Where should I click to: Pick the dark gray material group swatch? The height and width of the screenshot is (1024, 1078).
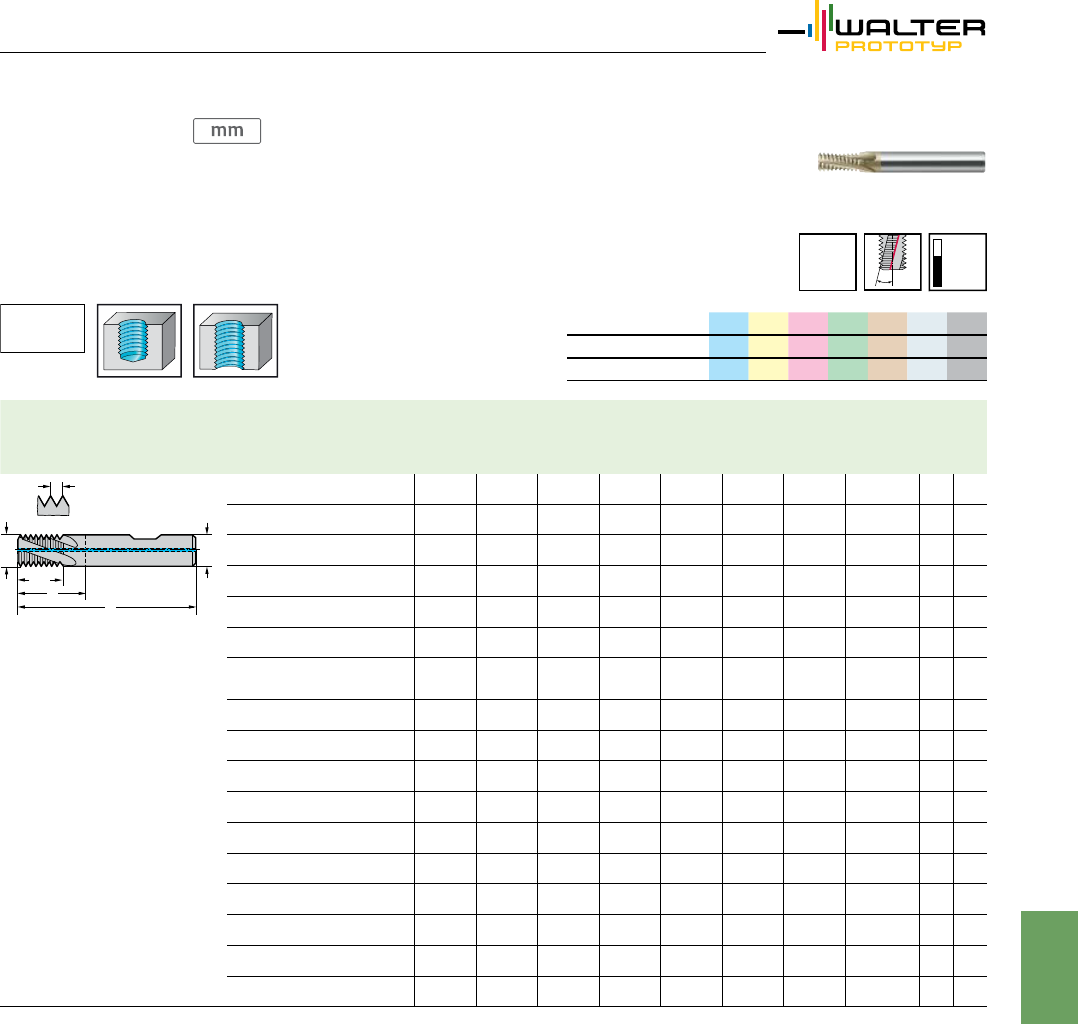tap(967, 346)
